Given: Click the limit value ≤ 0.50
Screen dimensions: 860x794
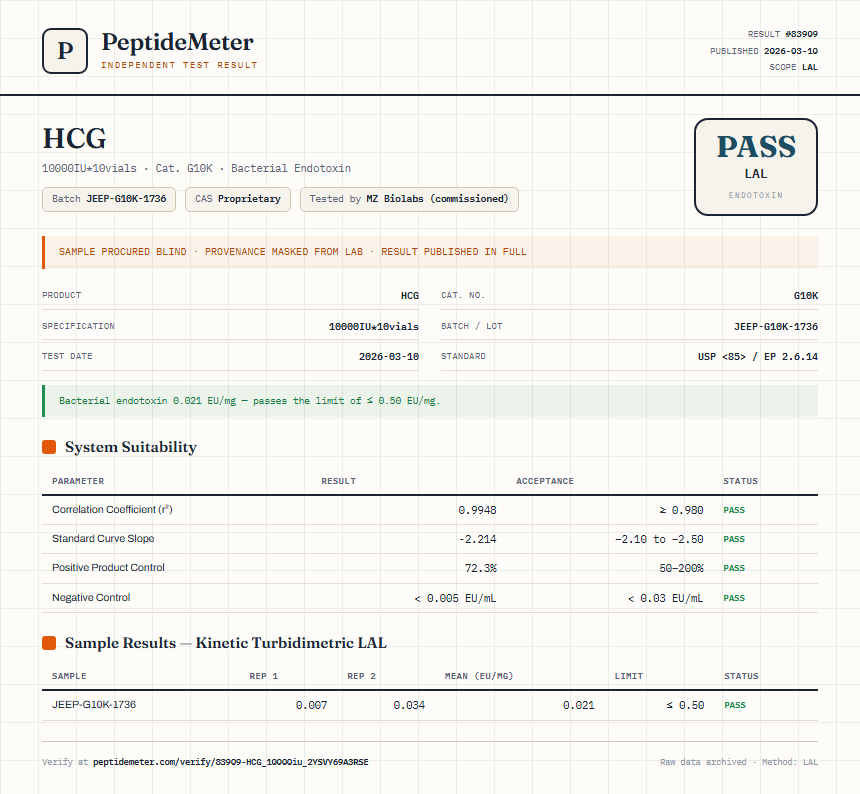Looking at the screenshot, I should [685, 705].
